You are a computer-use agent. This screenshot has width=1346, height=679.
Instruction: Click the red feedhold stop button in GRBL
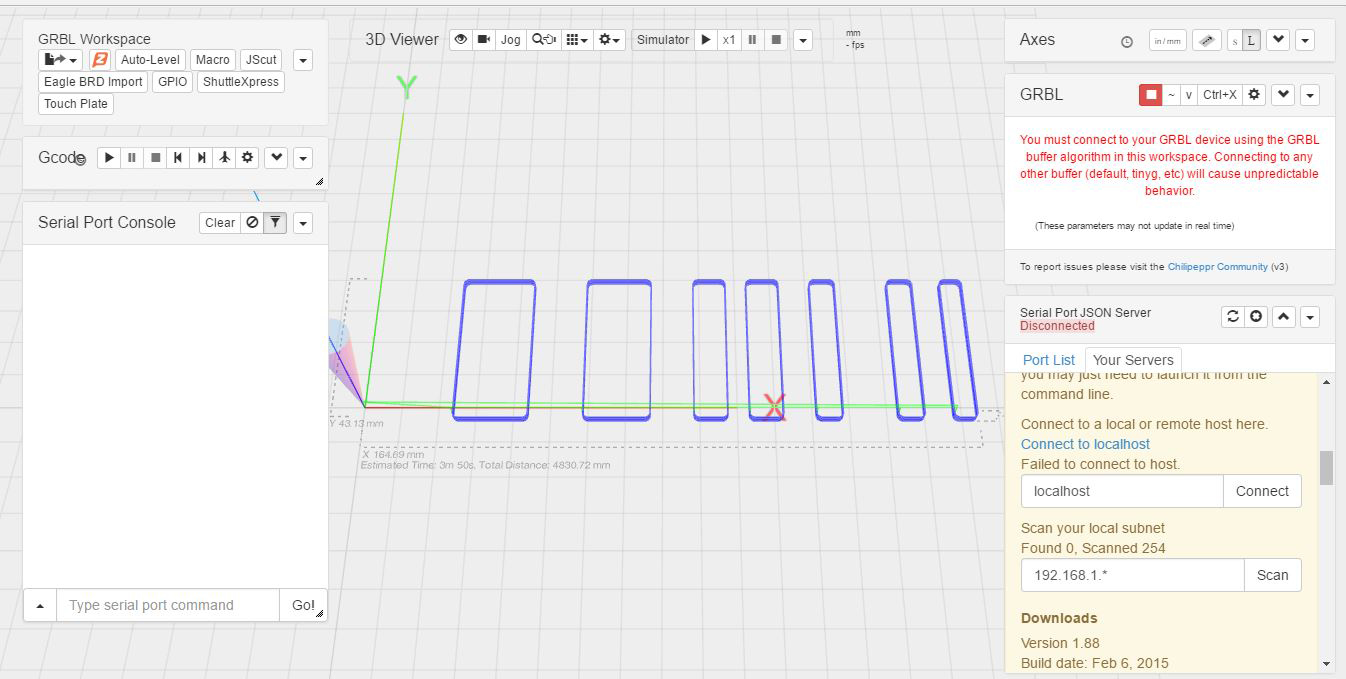click(x=1150, y=95)
